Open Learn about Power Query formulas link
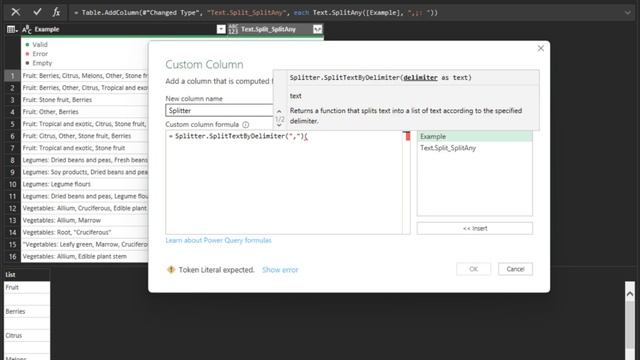Screen dimensions: 640x360 pos(218,240)
